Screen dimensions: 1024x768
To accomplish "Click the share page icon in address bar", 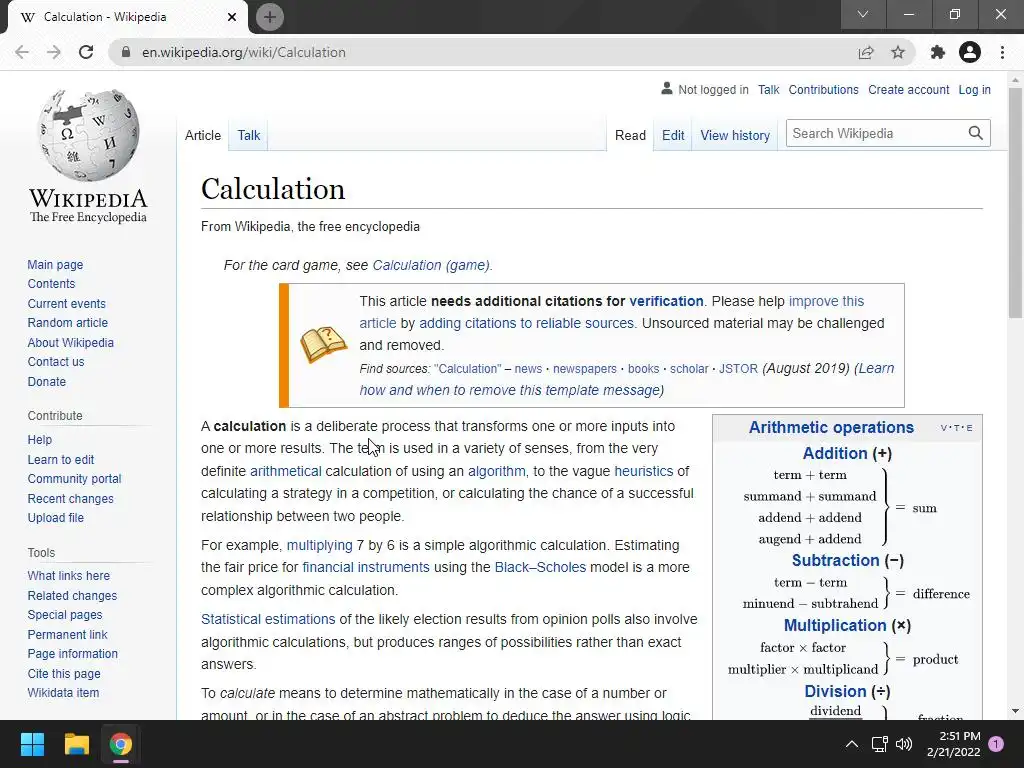I will pyautogui.click(x=866, y=52).
